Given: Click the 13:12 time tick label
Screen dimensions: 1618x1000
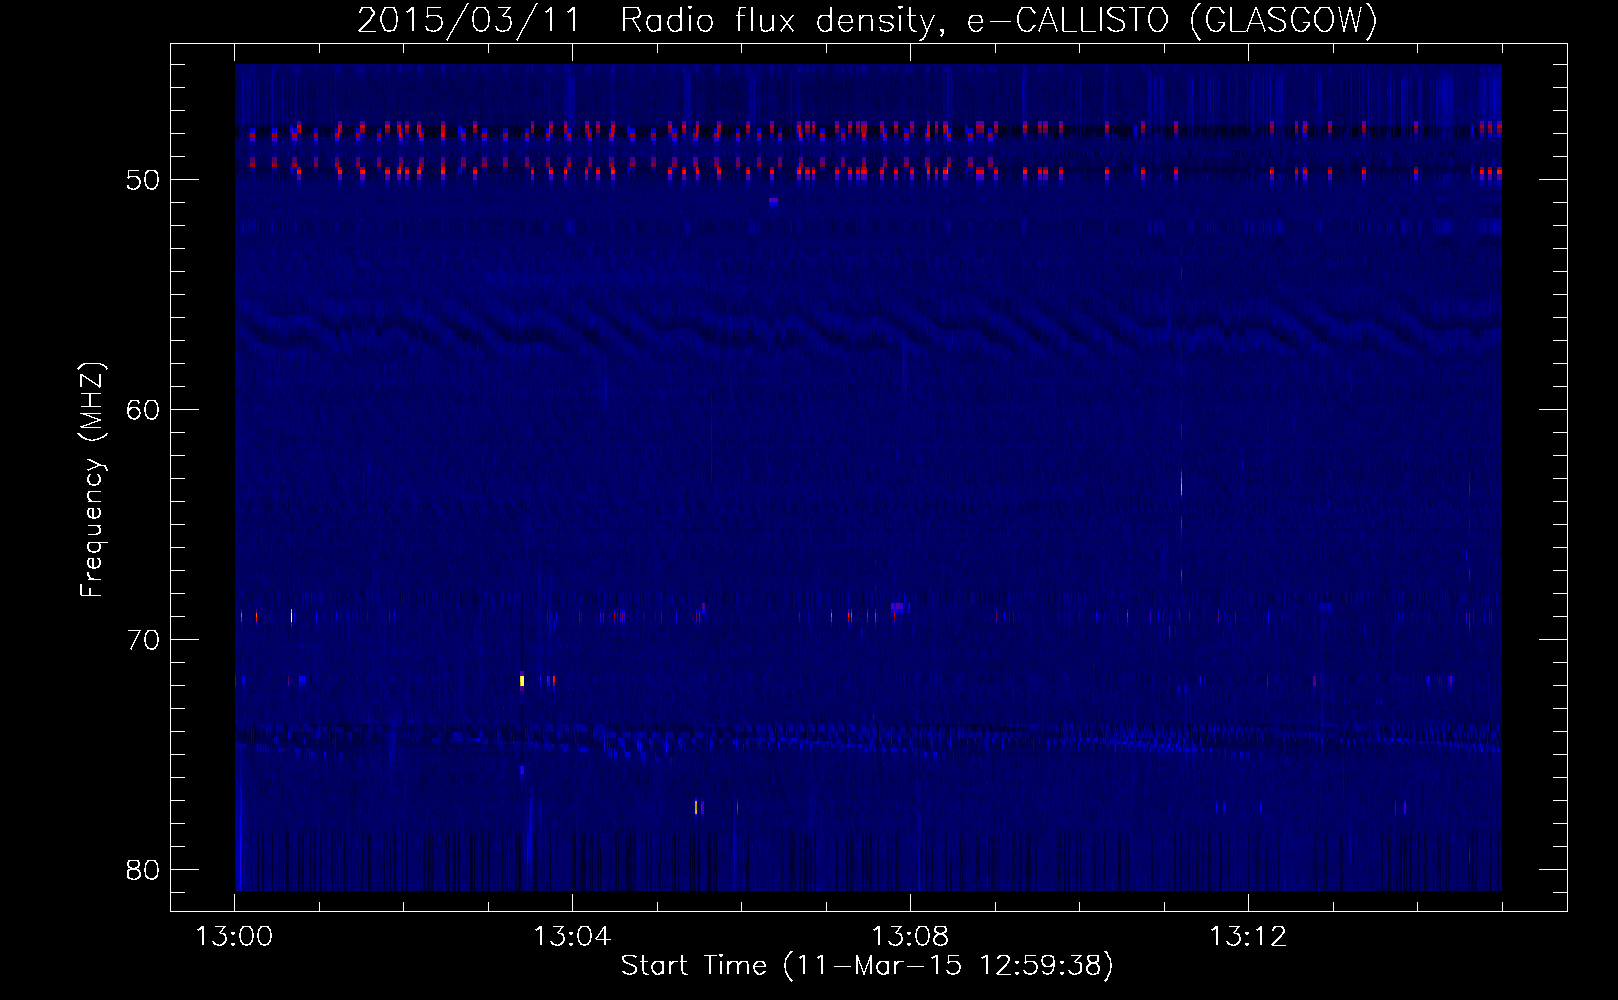Looking at the screenshot, I should pos(1249,937).
